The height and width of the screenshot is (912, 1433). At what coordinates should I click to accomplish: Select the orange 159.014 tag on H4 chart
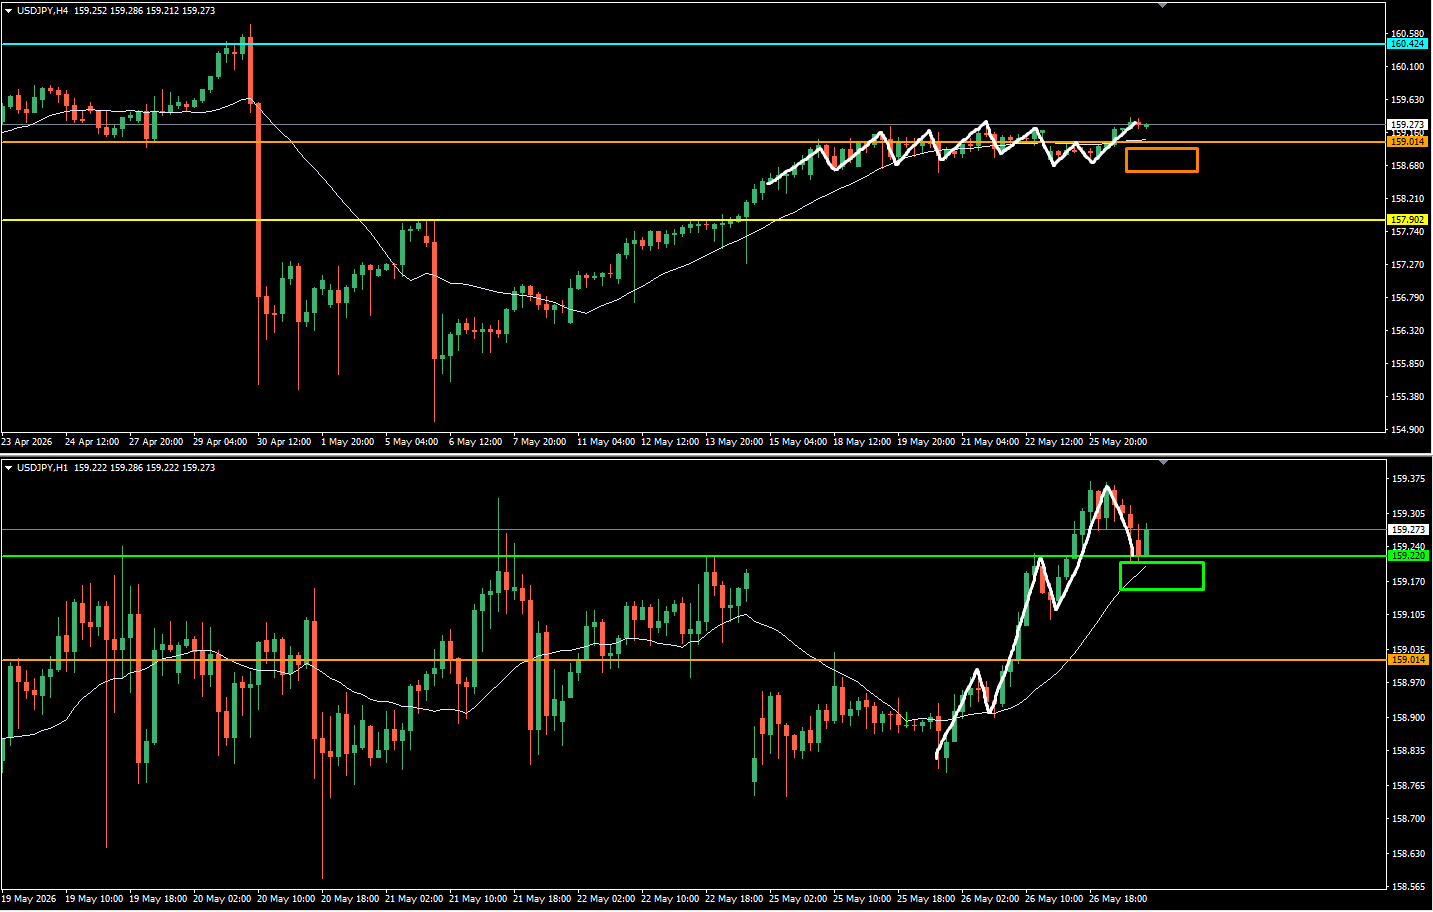click(x=1407, y=142)
